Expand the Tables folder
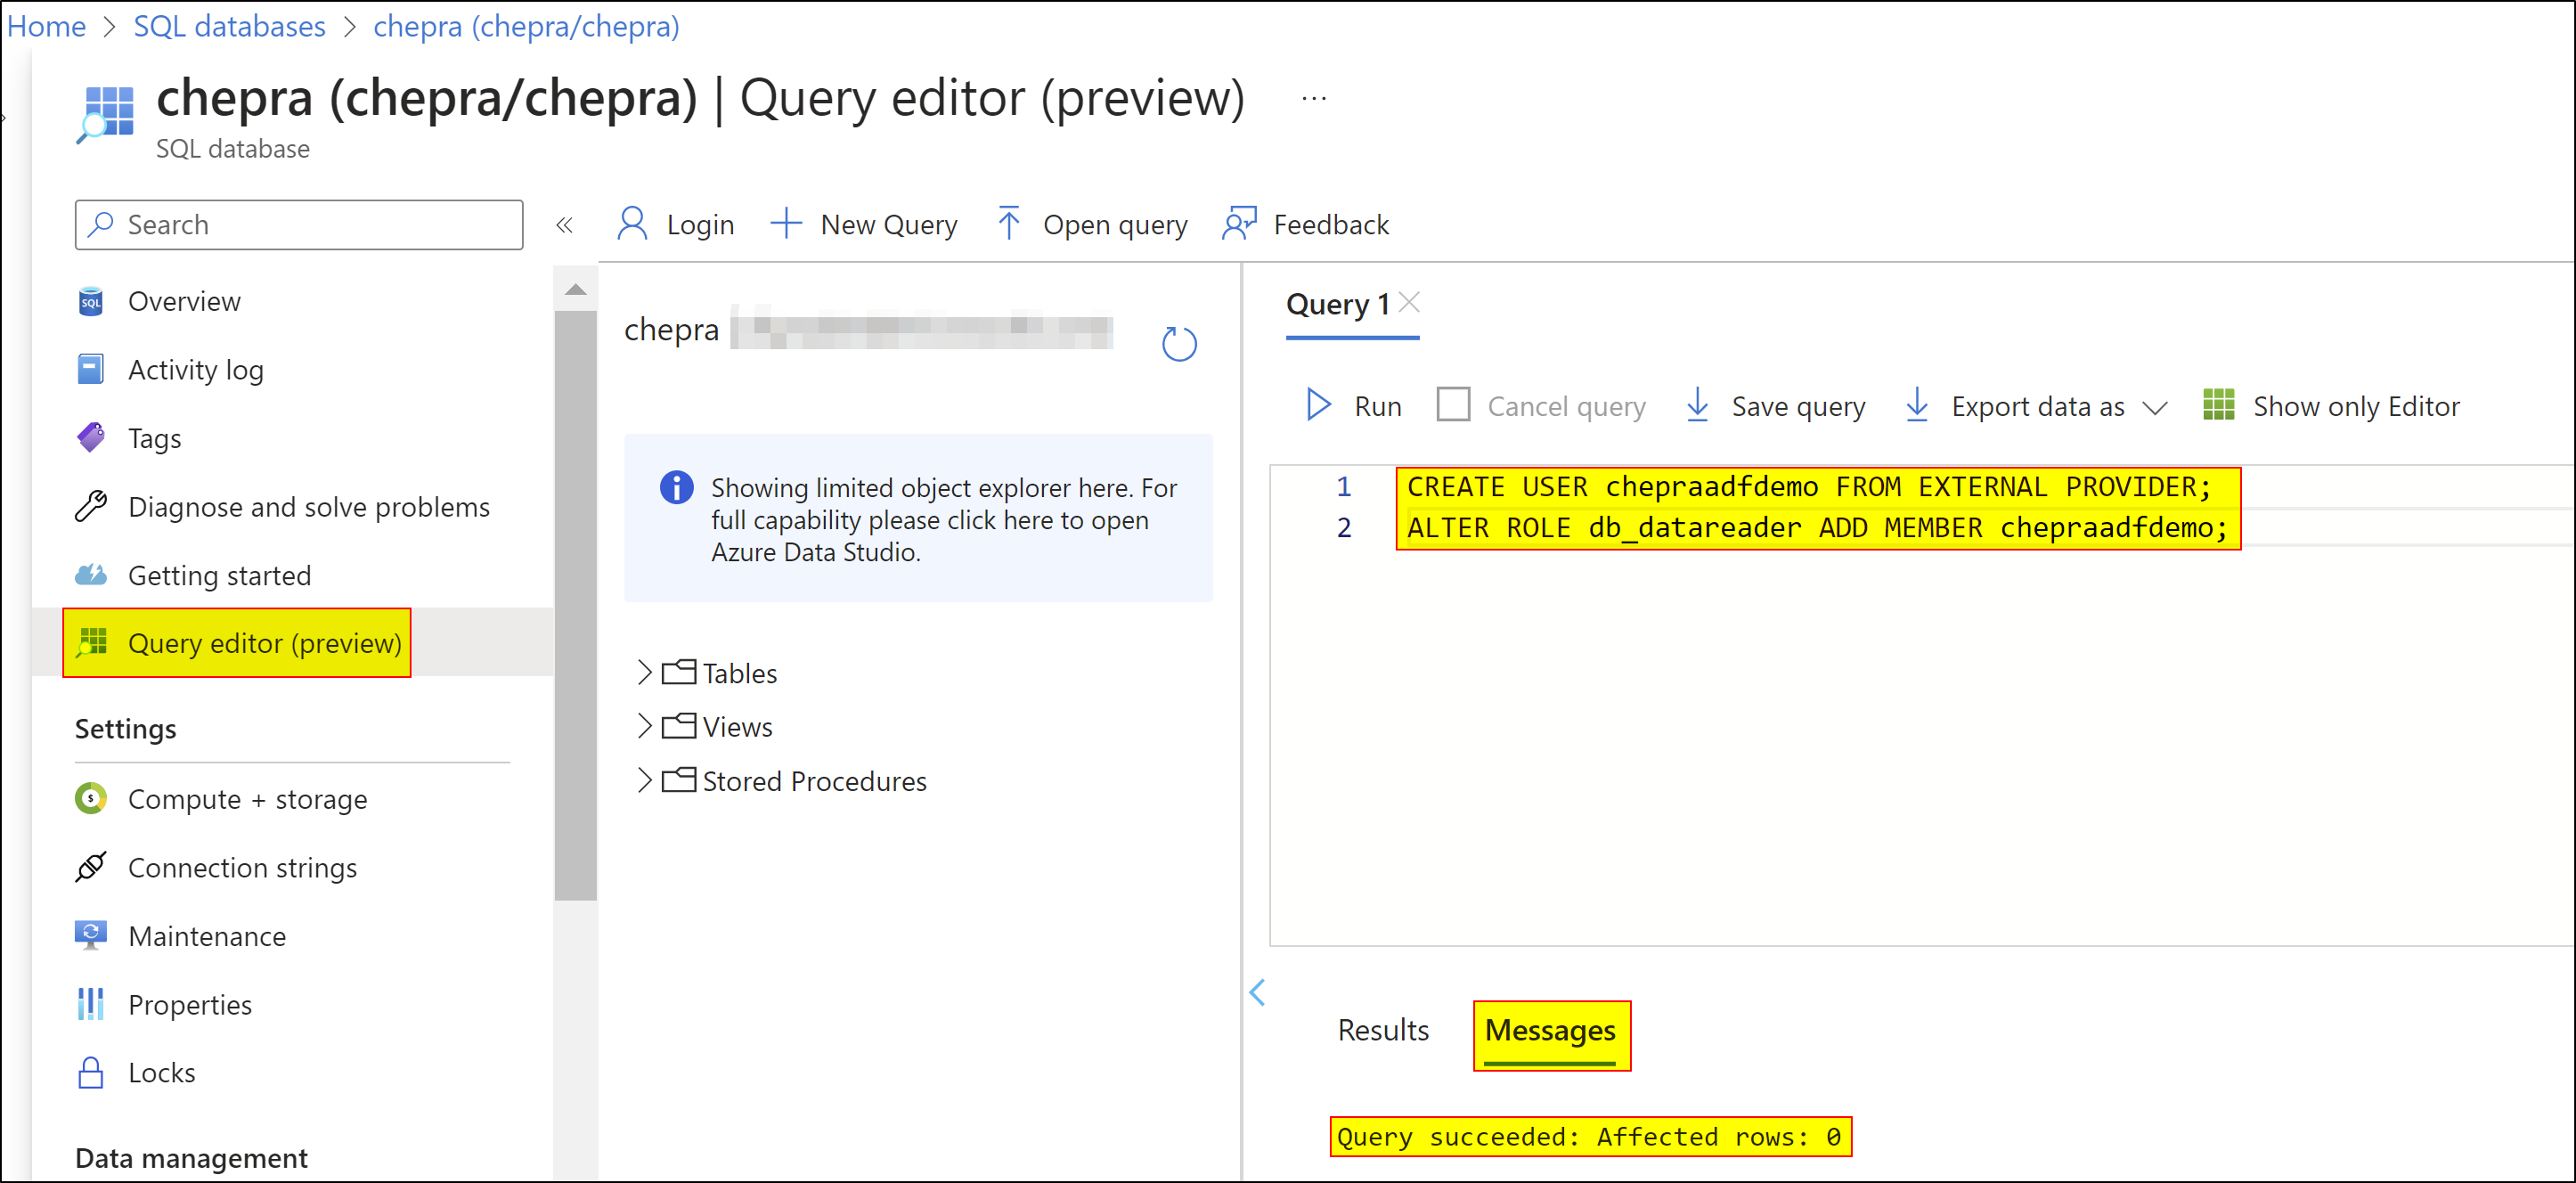The image size is (2576, 1183). tap(645, 672)
